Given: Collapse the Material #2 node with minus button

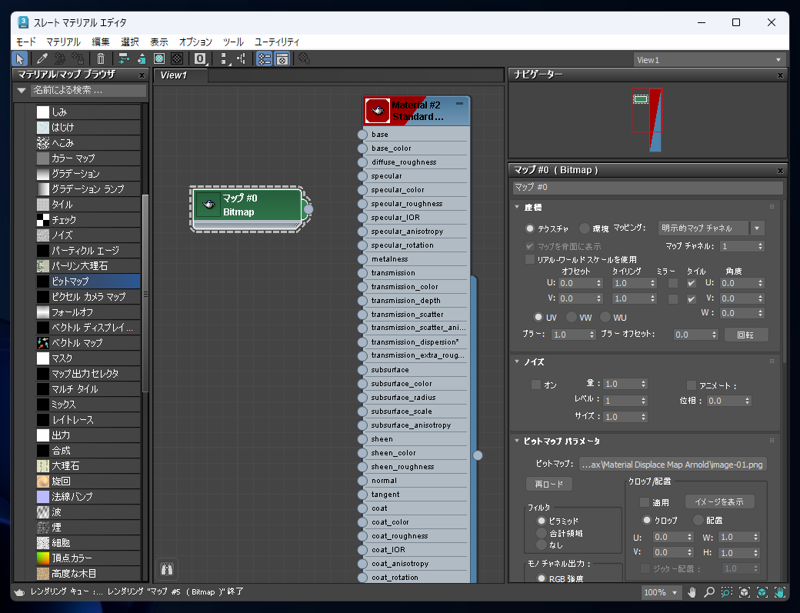Looking at the screenshot, I should [x=460, y=104].
